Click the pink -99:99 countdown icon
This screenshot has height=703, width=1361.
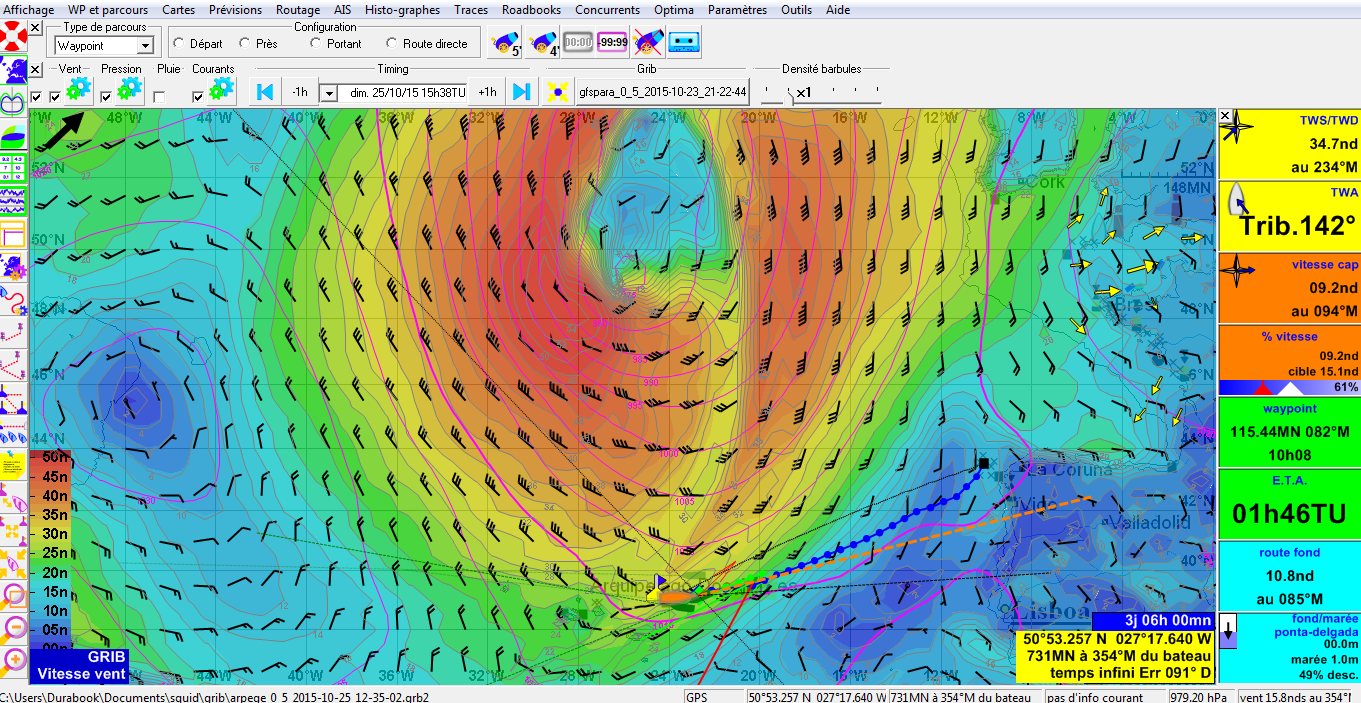(x=613, y=42)
